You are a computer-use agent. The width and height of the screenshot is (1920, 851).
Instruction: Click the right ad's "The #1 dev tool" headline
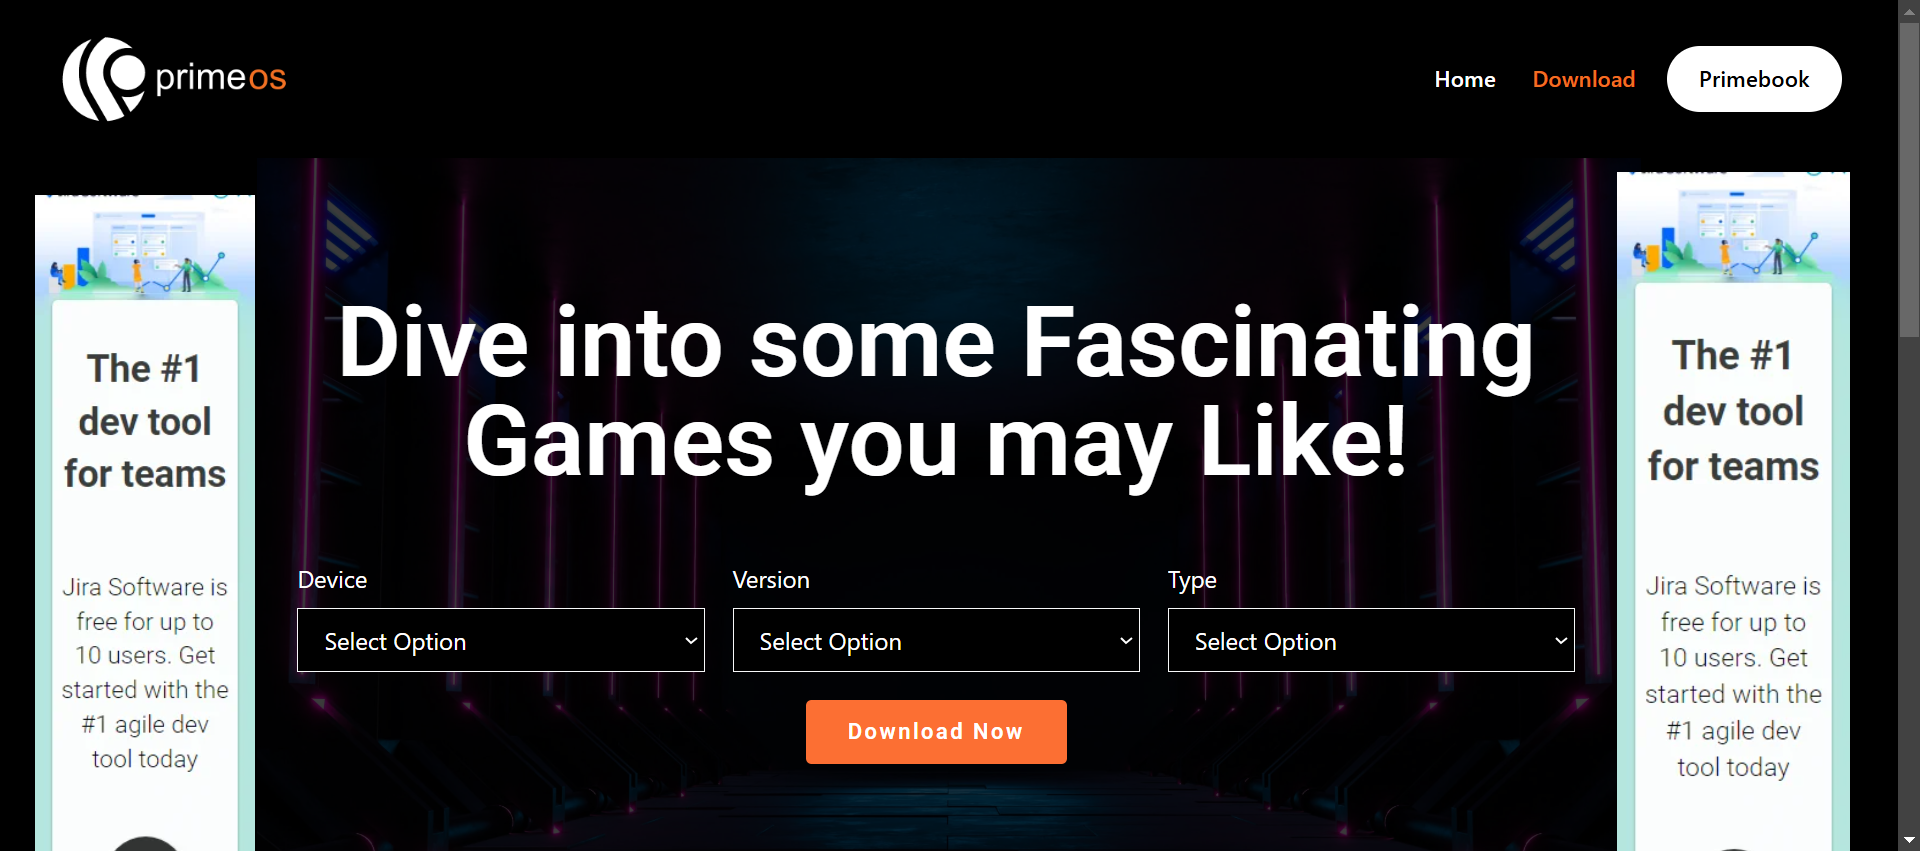pyautogui.click(x=1733, y=411)
